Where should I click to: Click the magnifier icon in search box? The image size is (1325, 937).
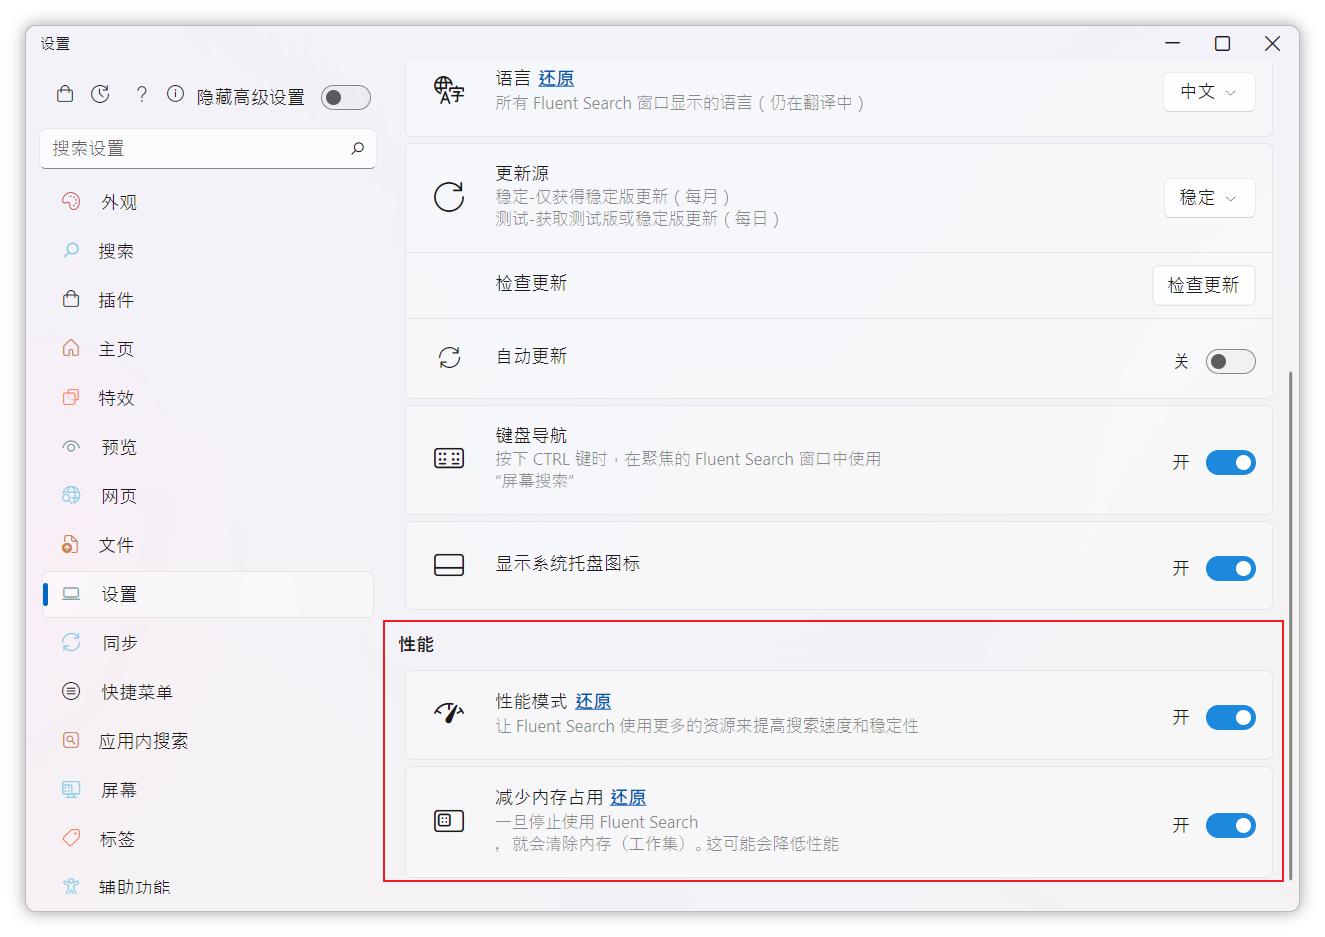click(357, 148)
